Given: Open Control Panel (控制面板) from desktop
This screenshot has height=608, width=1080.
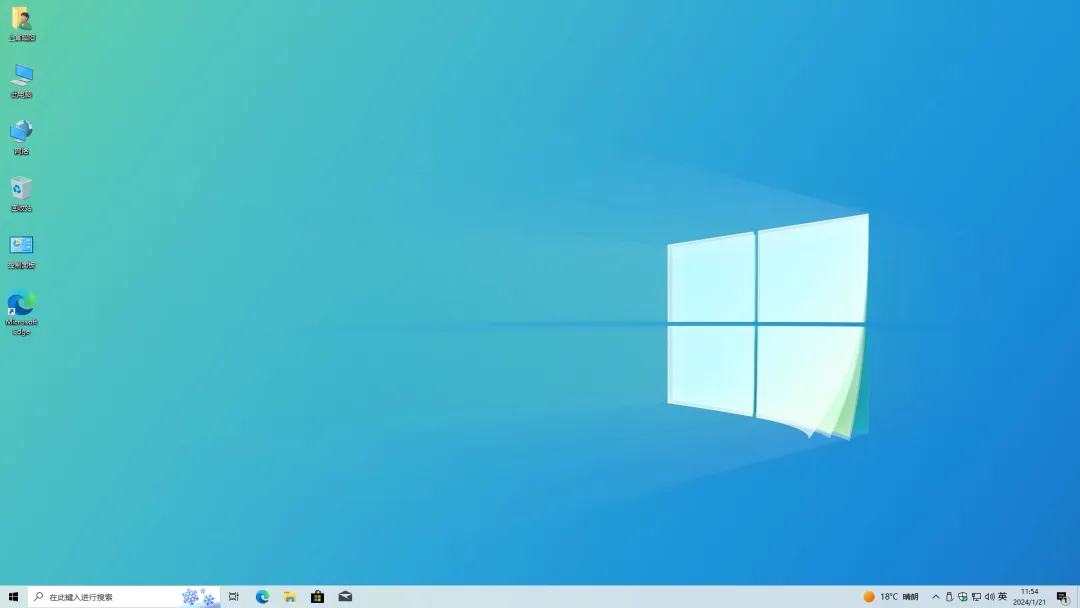Looking at the screenshot, I should coord(22,248).
